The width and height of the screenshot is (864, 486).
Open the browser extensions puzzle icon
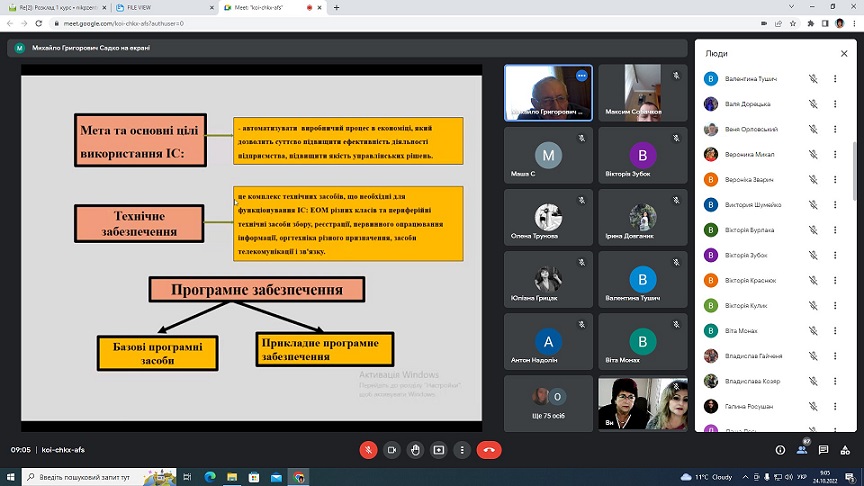point(811,23)
